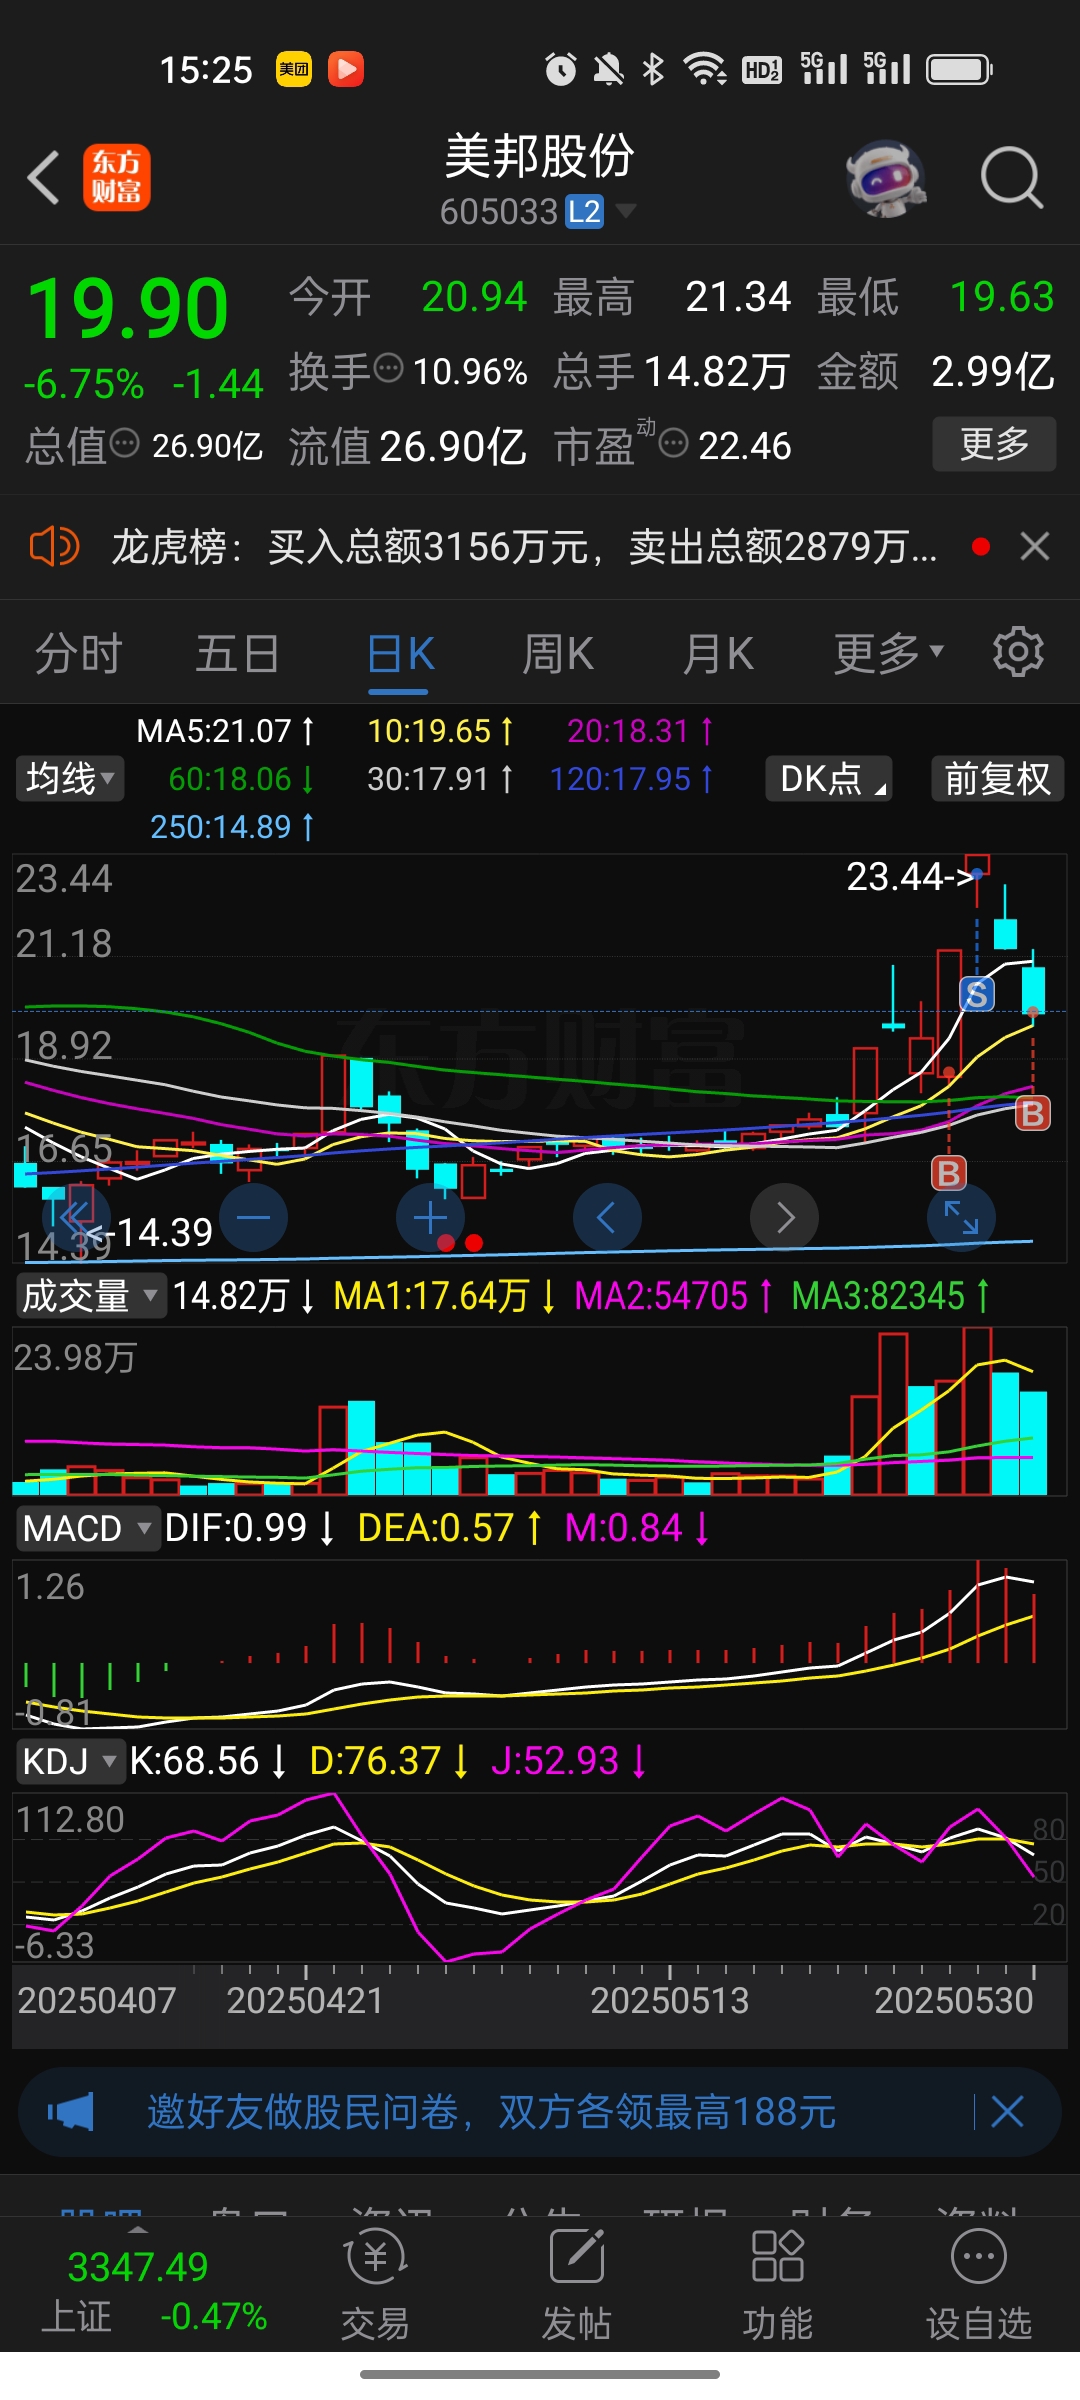Tap the alarm clock status icon
The height and width of the screenshot is (2400, 1080).
[560, 69]
